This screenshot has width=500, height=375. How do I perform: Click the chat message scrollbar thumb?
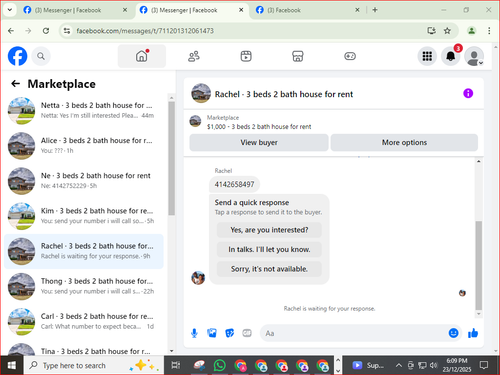click(479, 265)
